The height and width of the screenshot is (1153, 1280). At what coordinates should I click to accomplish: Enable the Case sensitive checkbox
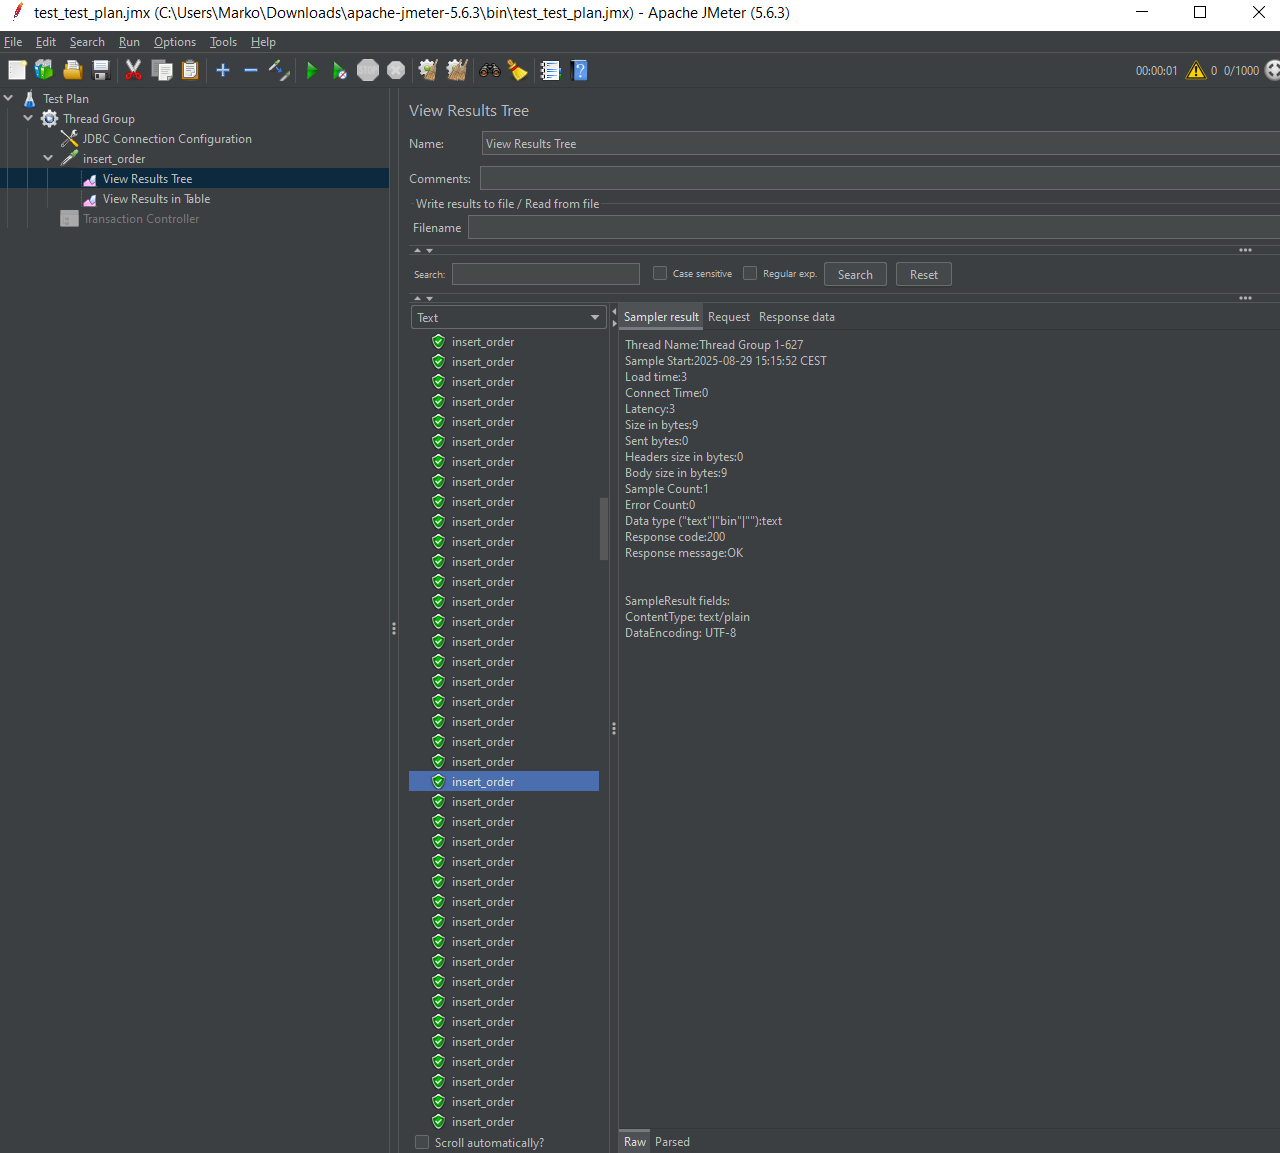click(660, 273)
